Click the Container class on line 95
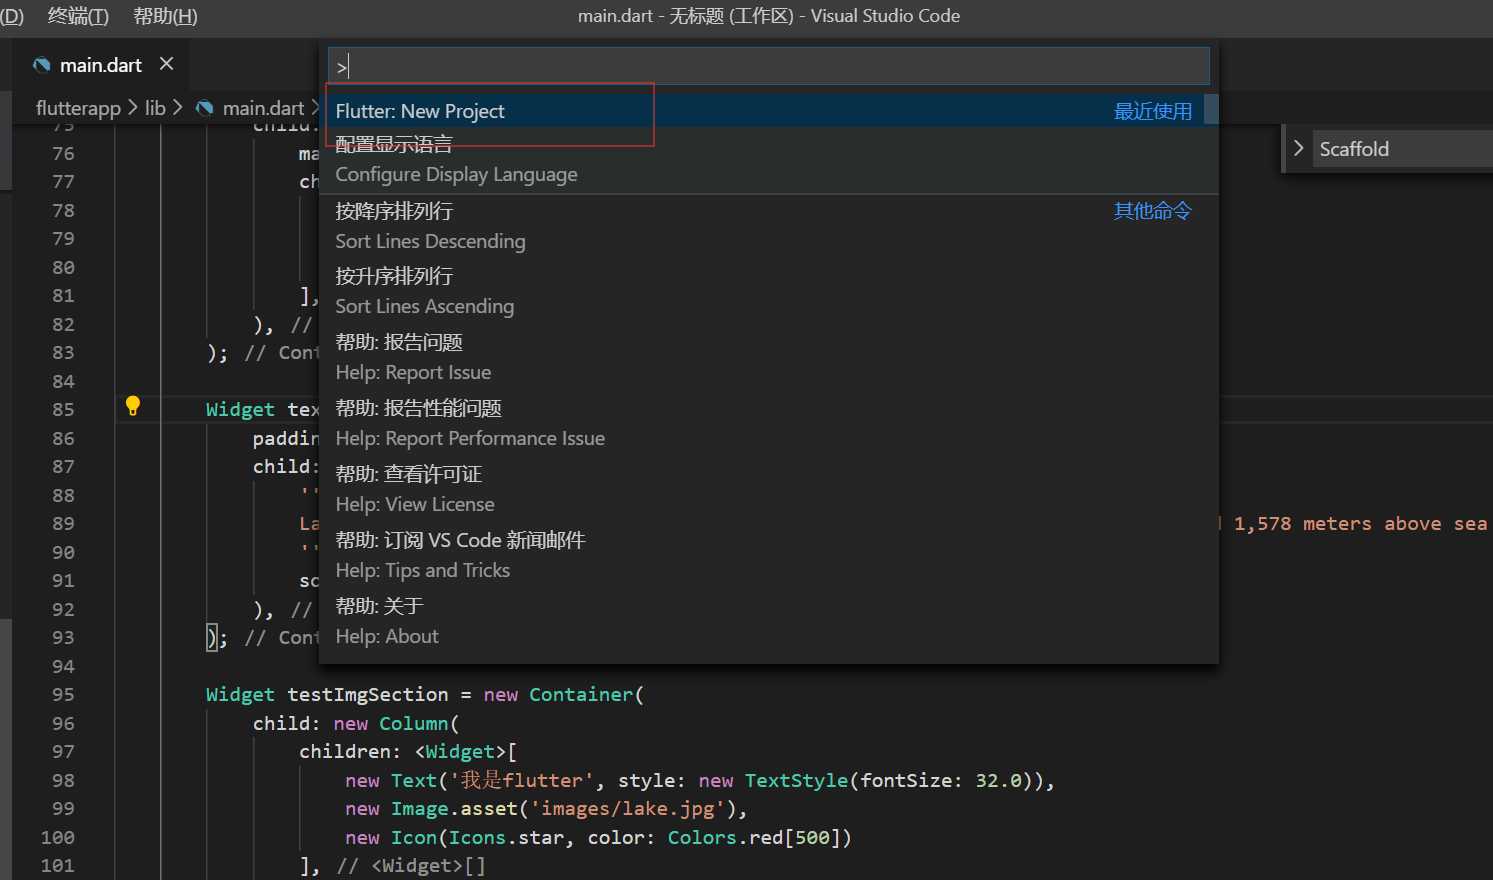 (581, 694)
